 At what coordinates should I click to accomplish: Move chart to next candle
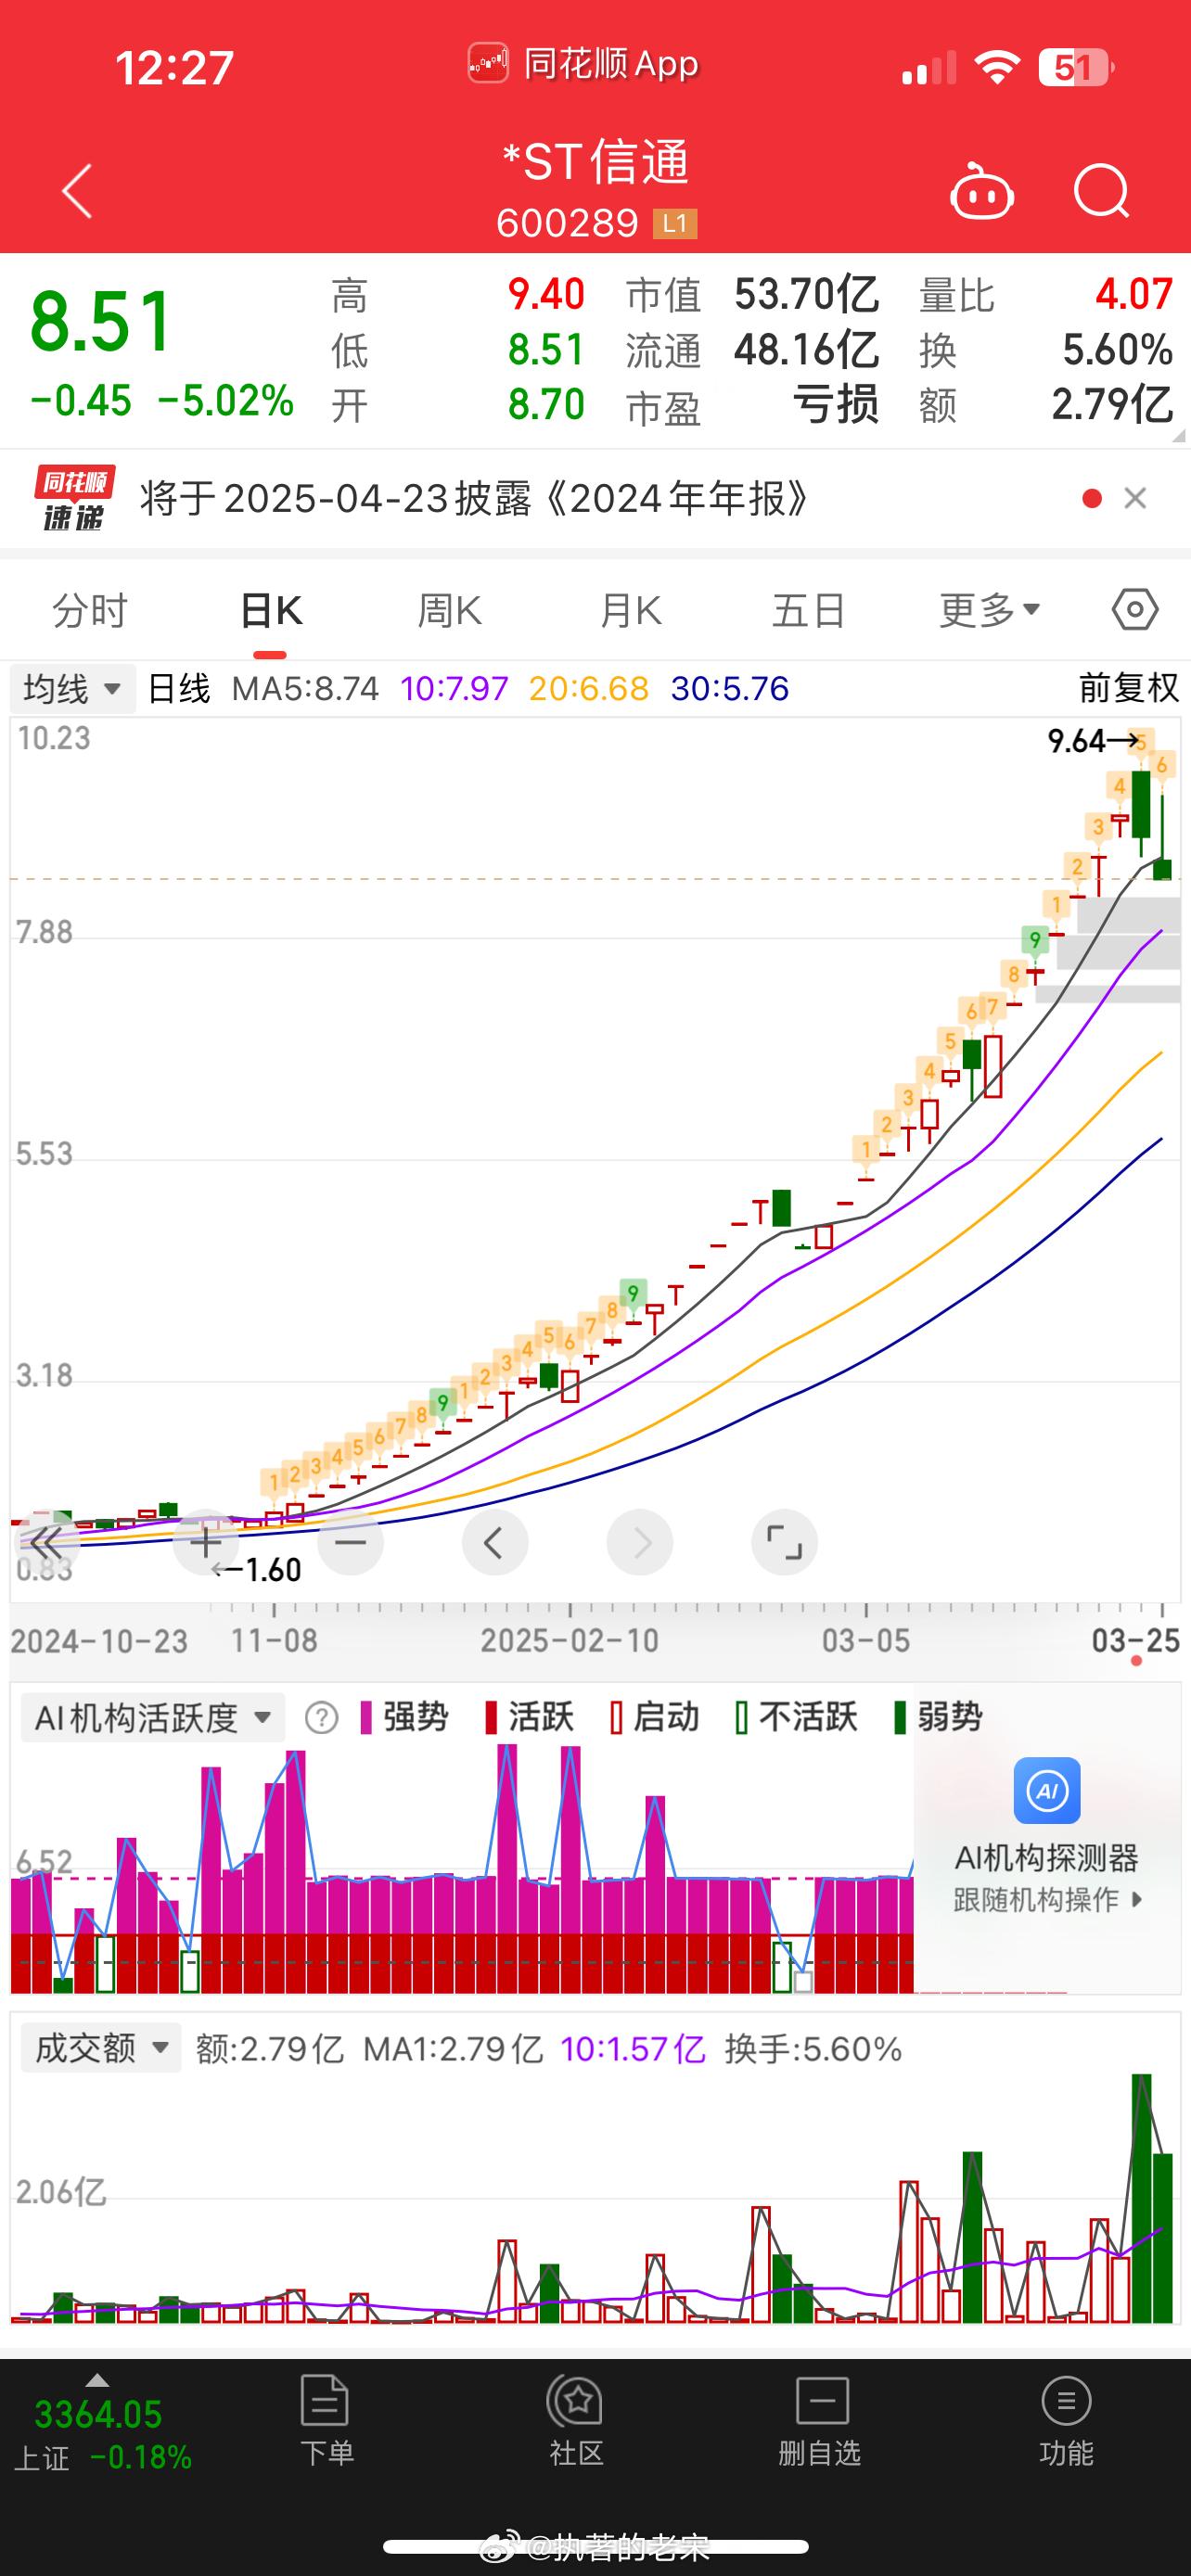coord(640,1543)
